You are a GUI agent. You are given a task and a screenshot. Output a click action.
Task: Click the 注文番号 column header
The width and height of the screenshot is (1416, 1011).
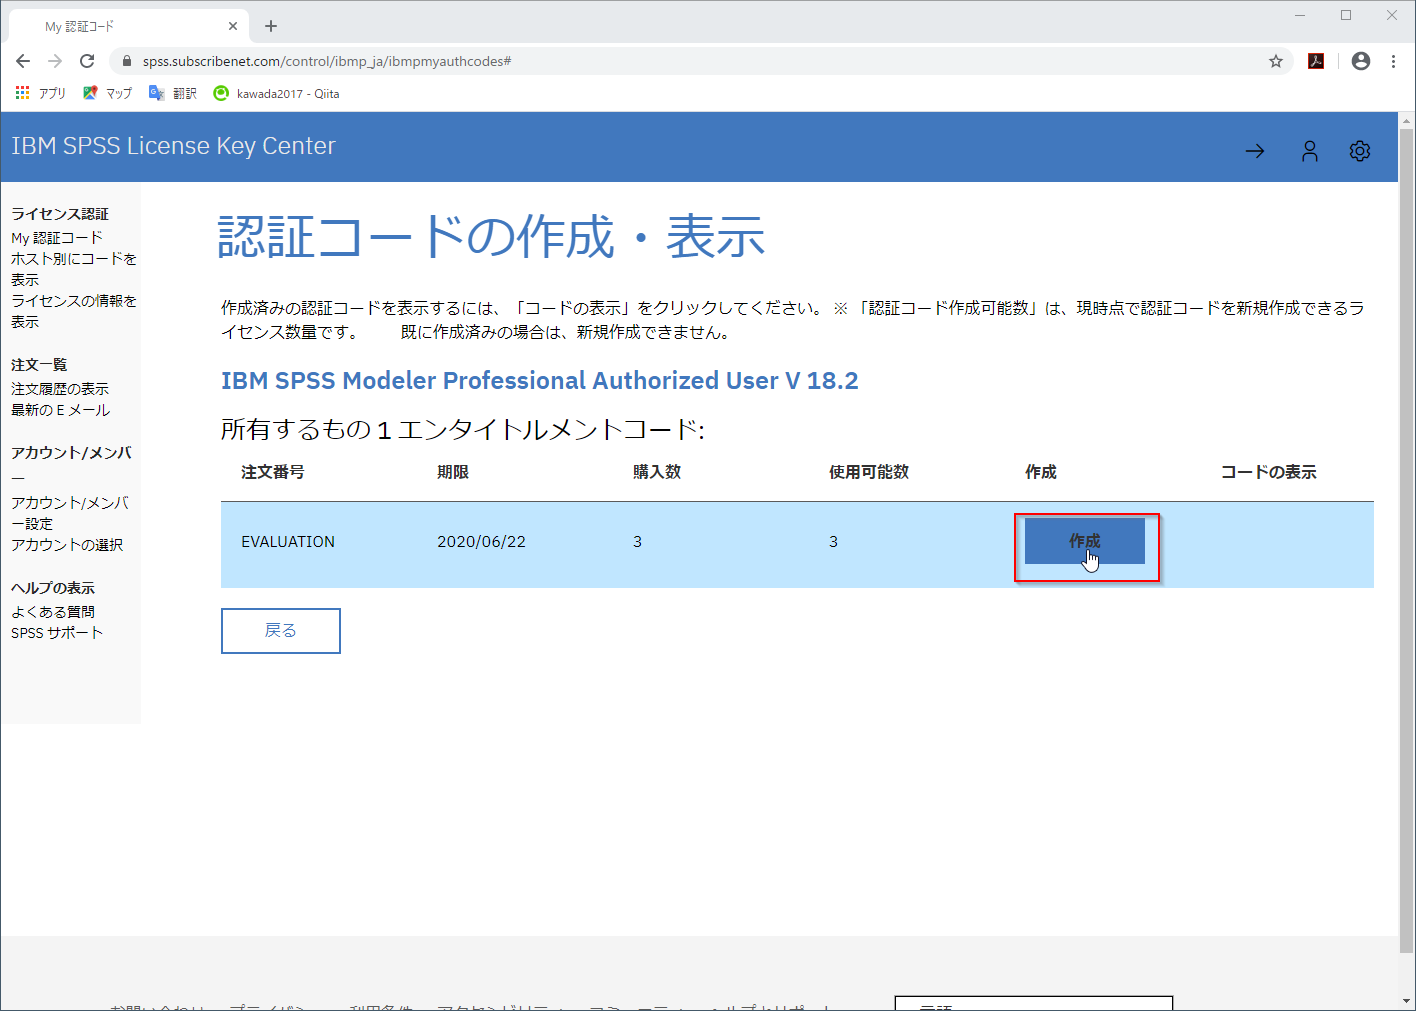click(273, 472)
